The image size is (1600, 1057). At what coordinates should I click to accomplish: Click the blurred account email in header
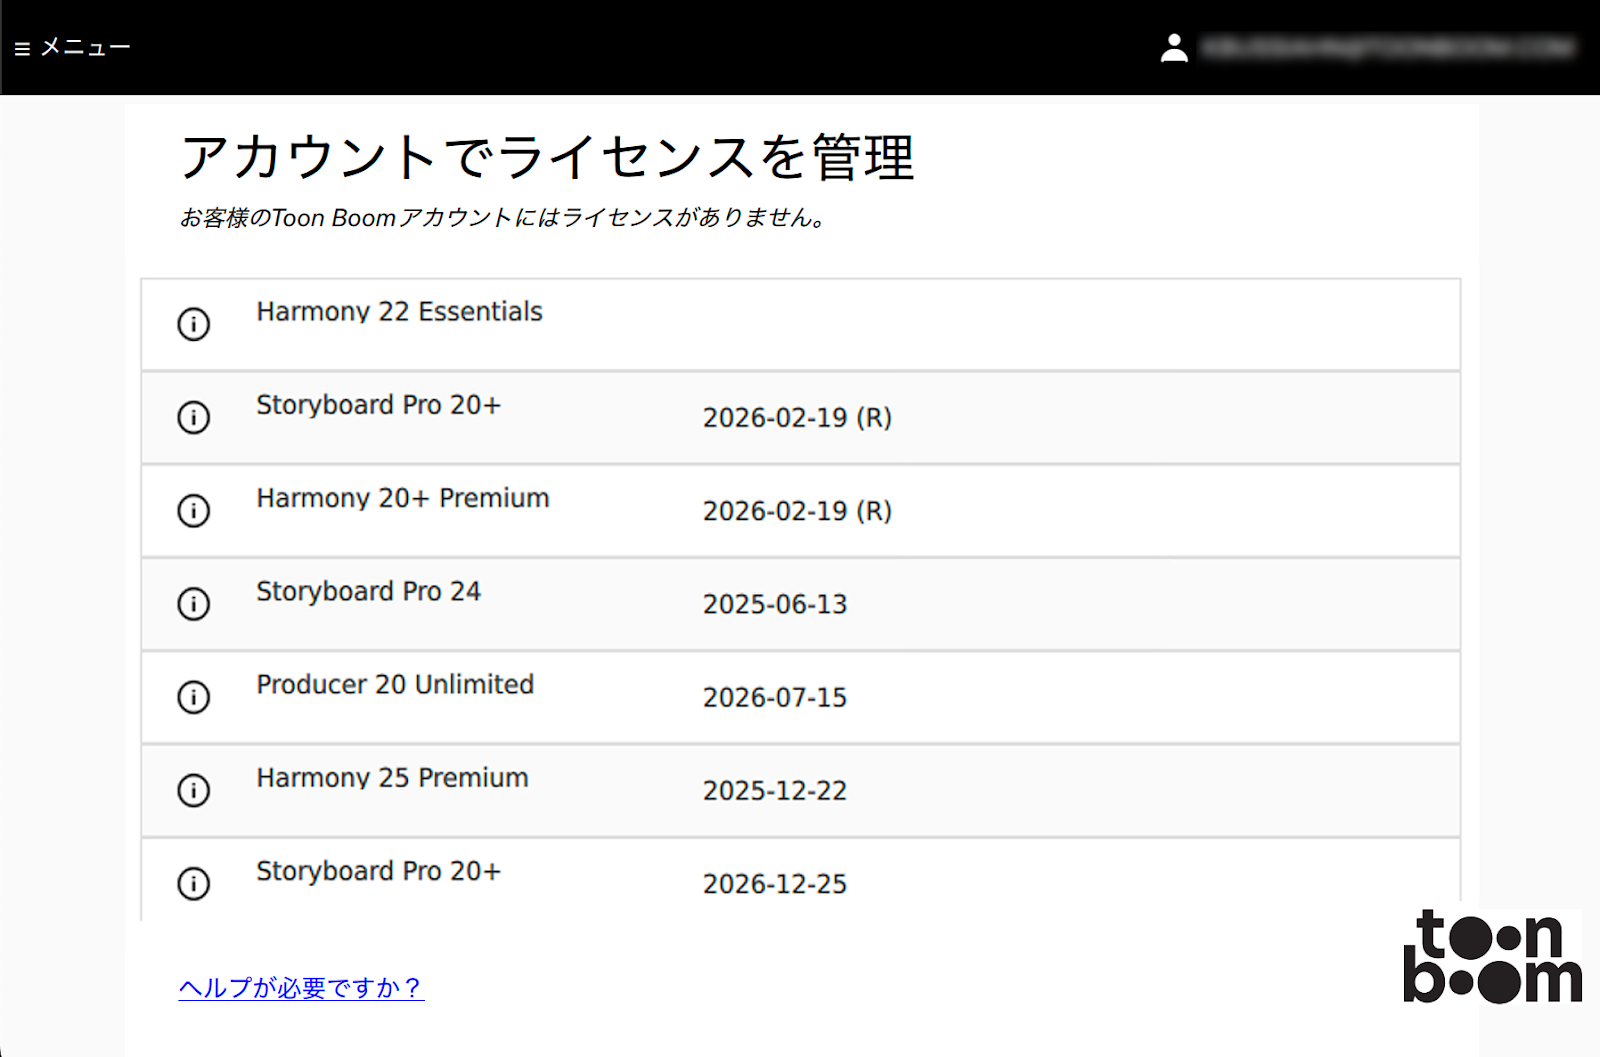(x=1388, y=48)
